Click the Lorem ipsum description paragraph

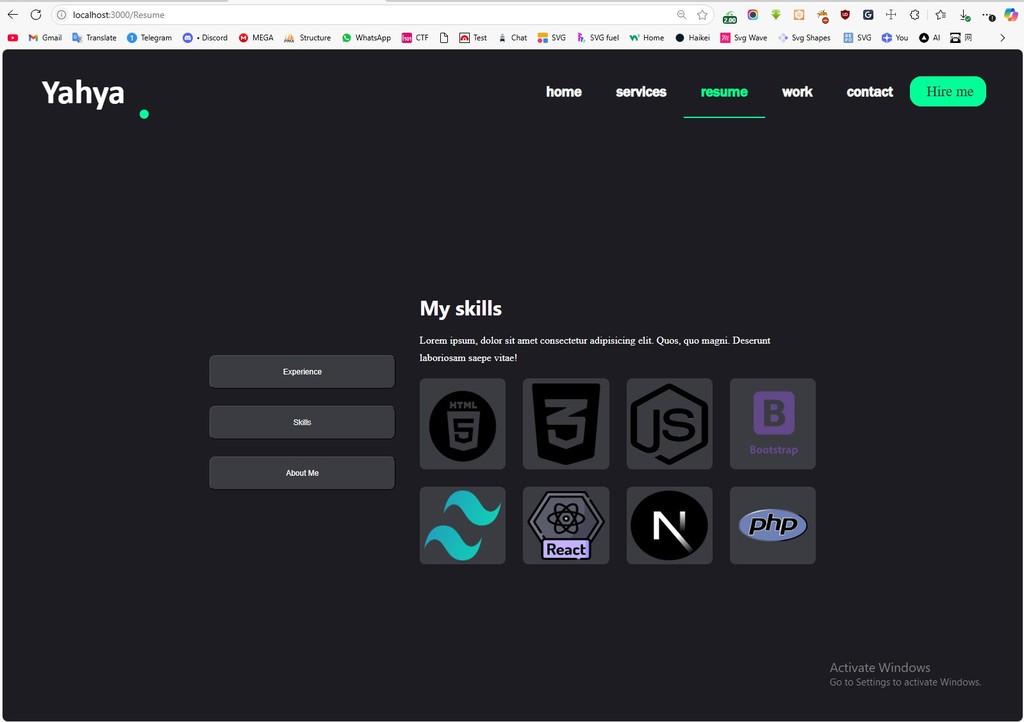coord(595,349)
